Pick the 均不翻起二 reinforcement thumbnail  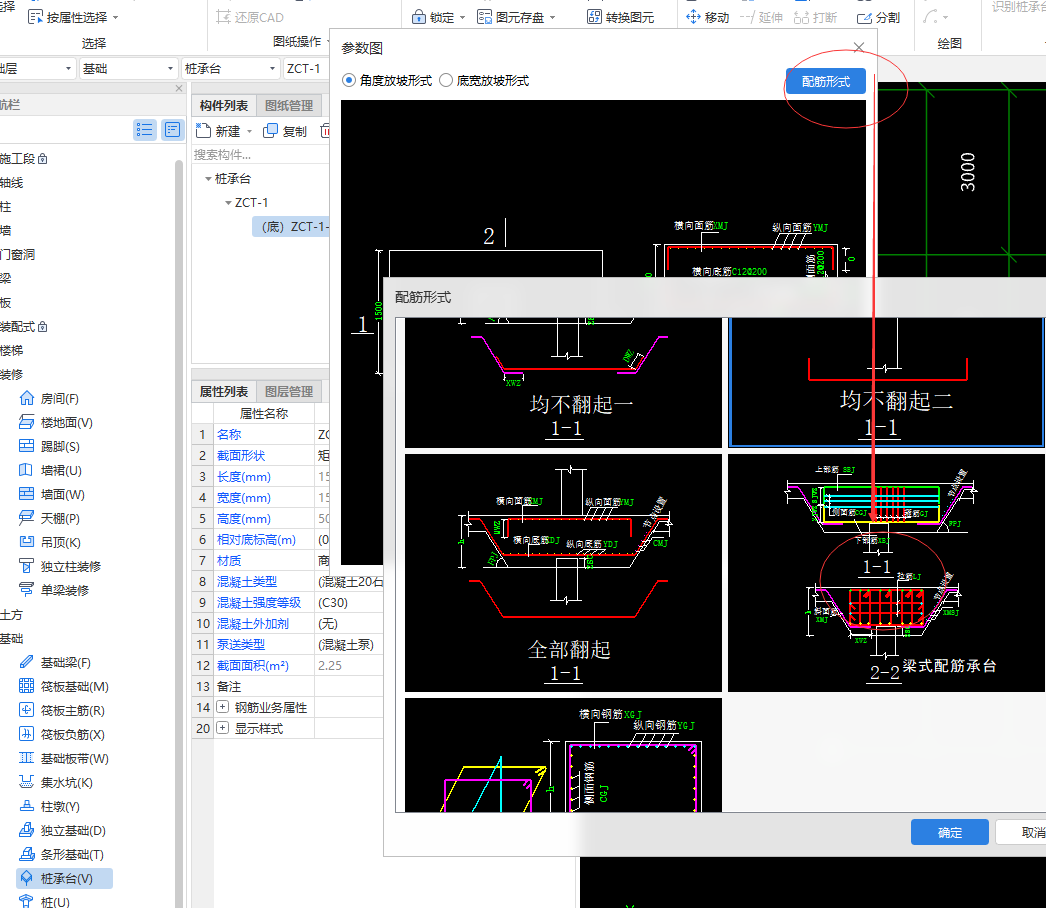pos(887,383)
